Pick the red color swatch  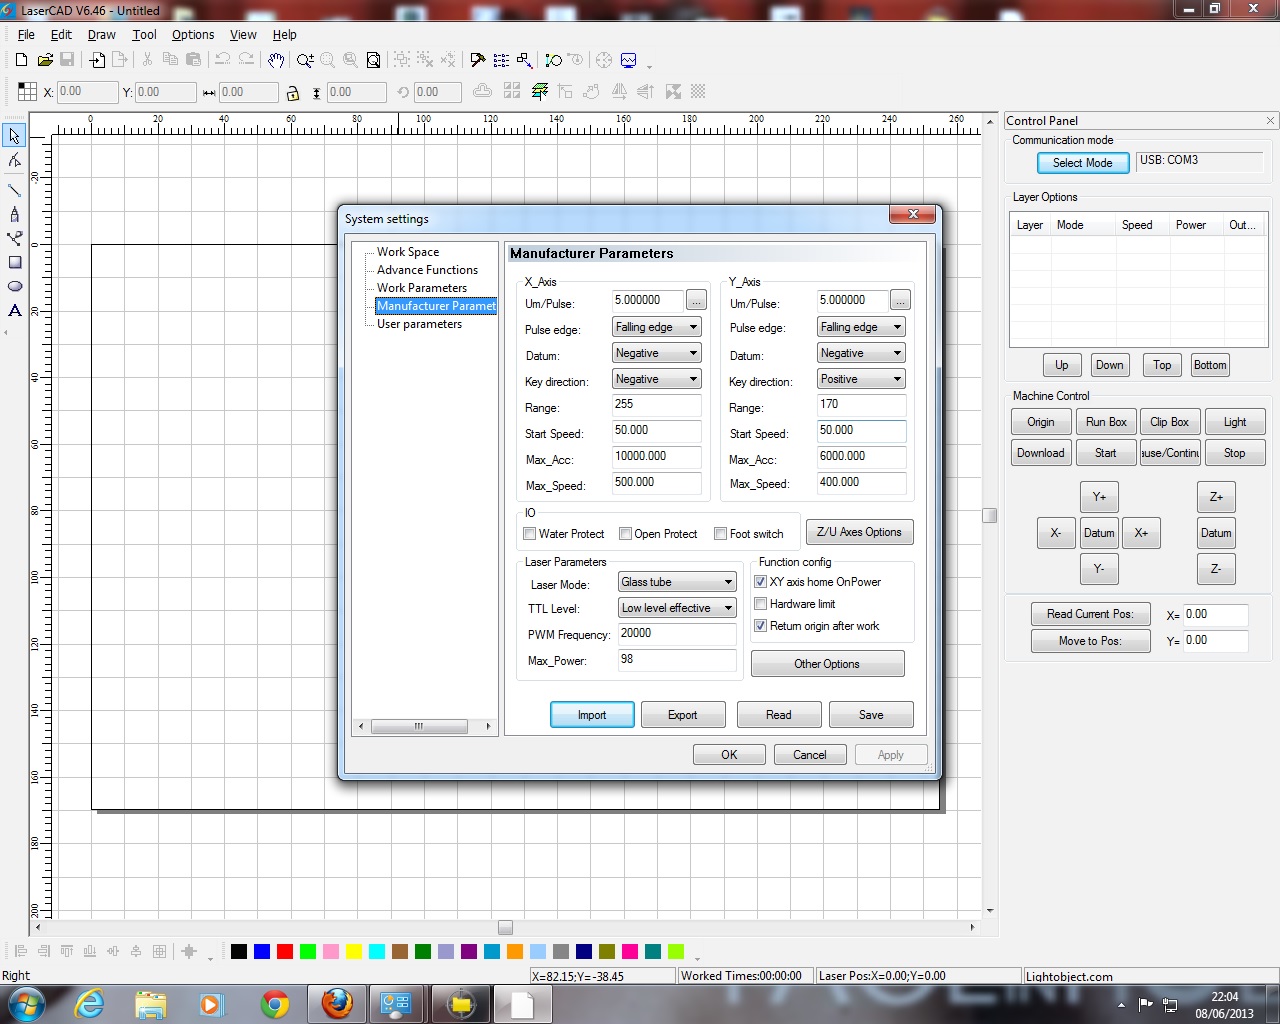click(x=284, y=951)
